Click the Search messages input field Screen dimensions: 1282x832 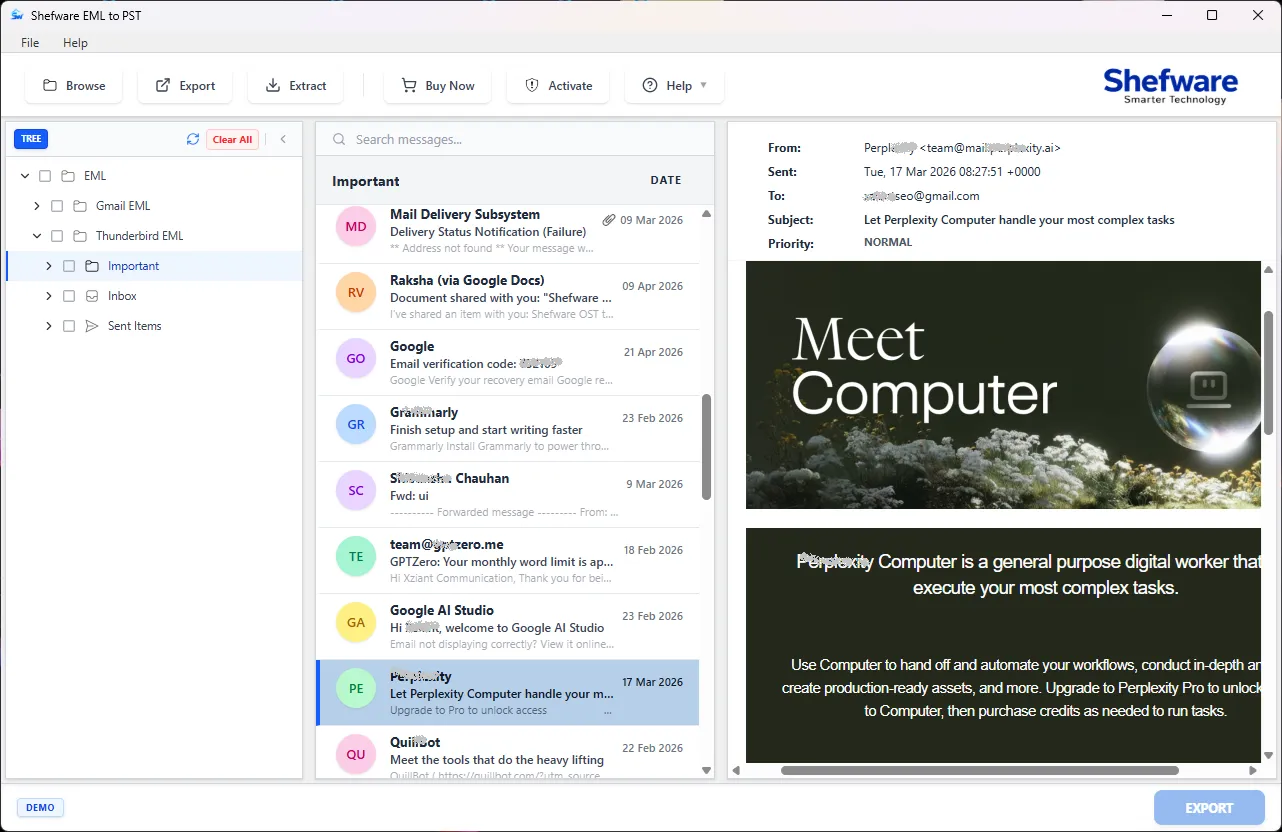[x=515, y=139]
